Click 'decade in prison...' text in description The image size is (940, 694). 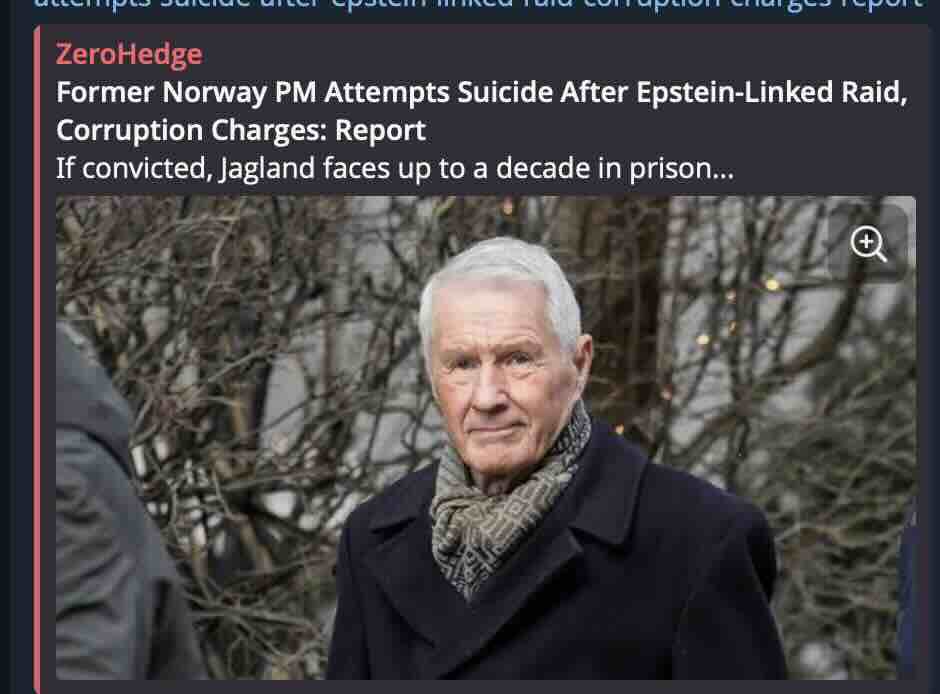[614, 169]
